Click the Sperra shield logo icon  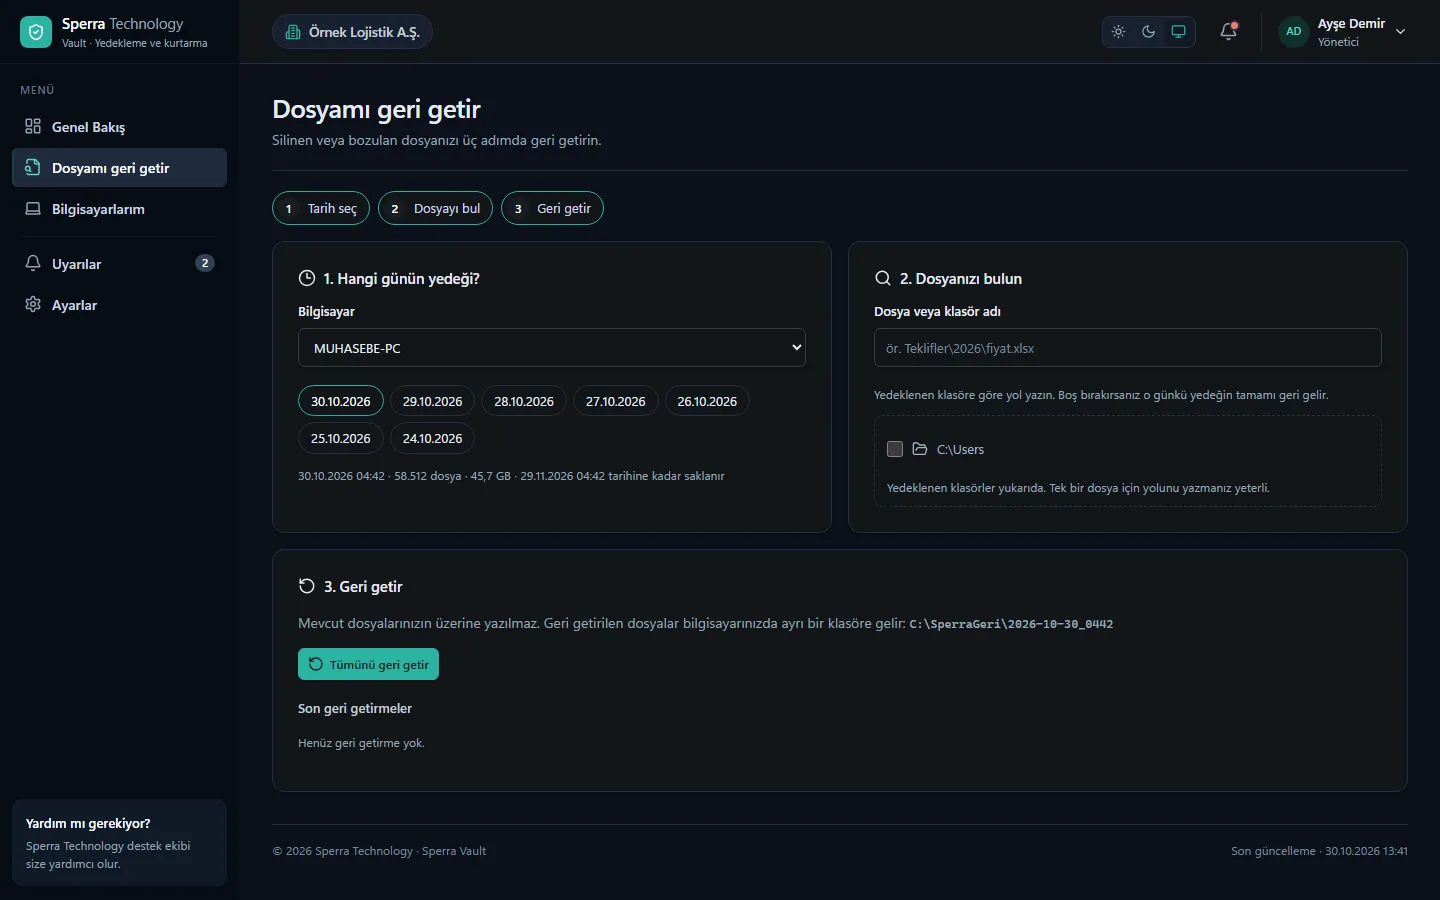tap(36, 32)
